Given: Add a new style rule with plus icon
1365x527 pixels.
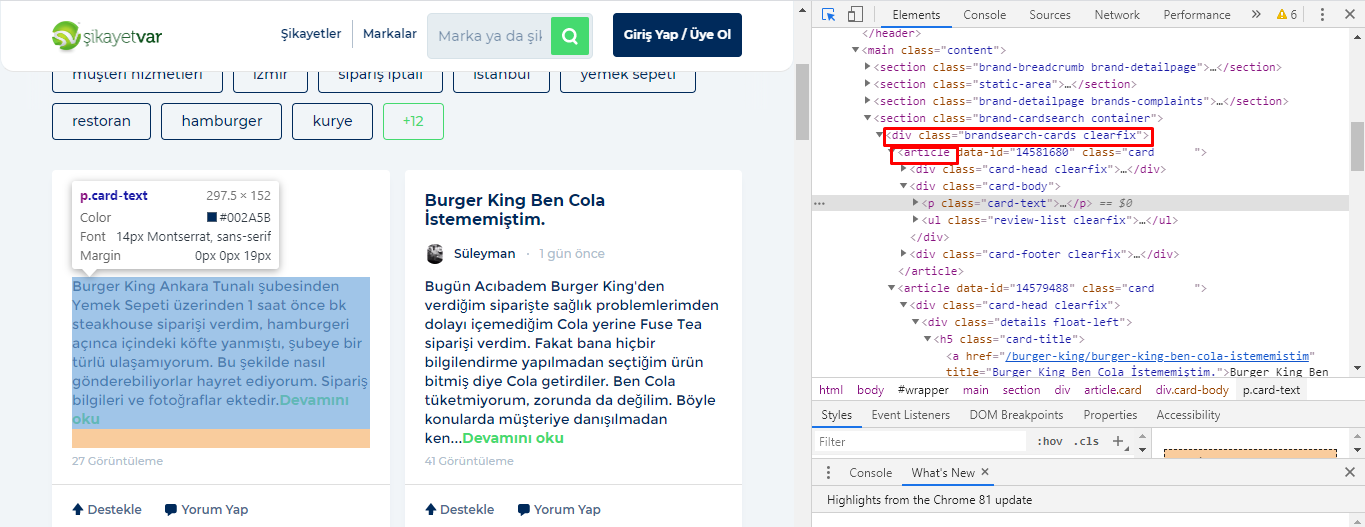Looking at the screenshot, I should tap(1119, 441).
